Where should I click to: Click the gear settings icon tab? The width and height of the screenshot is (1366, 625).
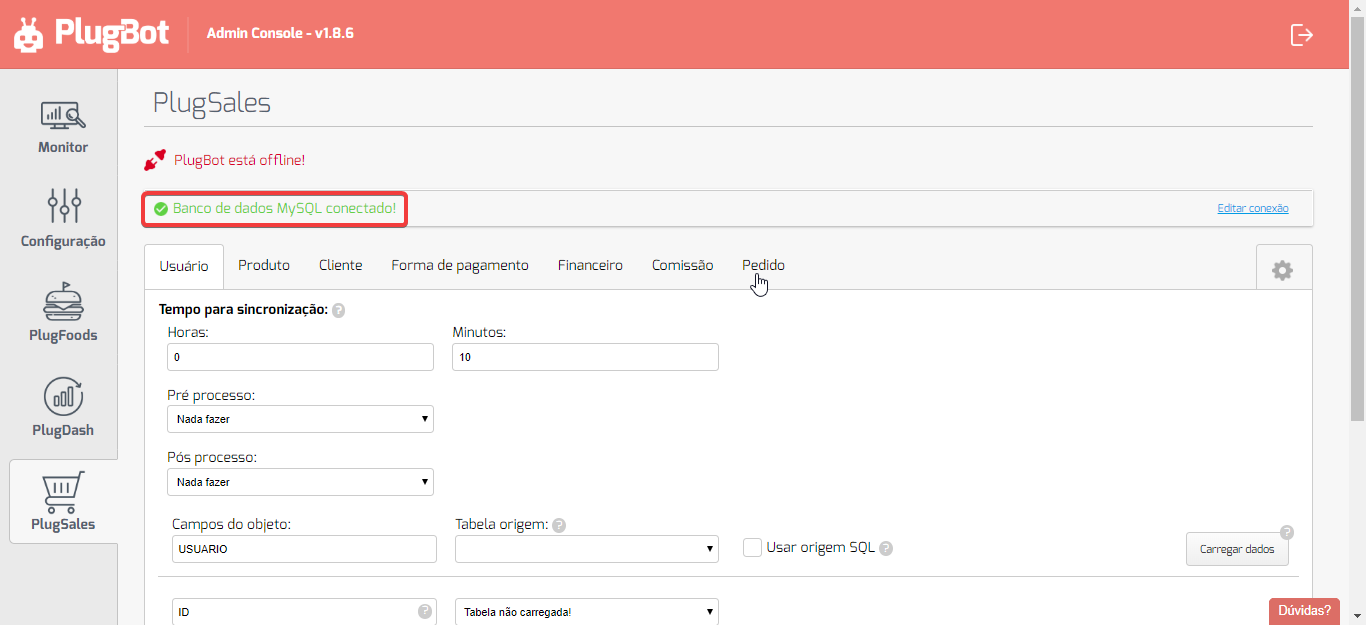point(1282,270)
